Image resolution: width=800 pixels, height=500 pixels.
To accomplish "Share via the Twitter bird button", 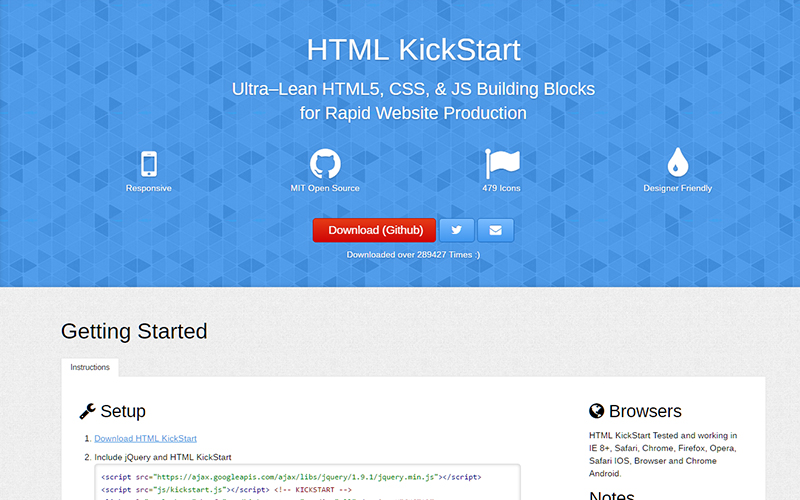I will point(457,230).
